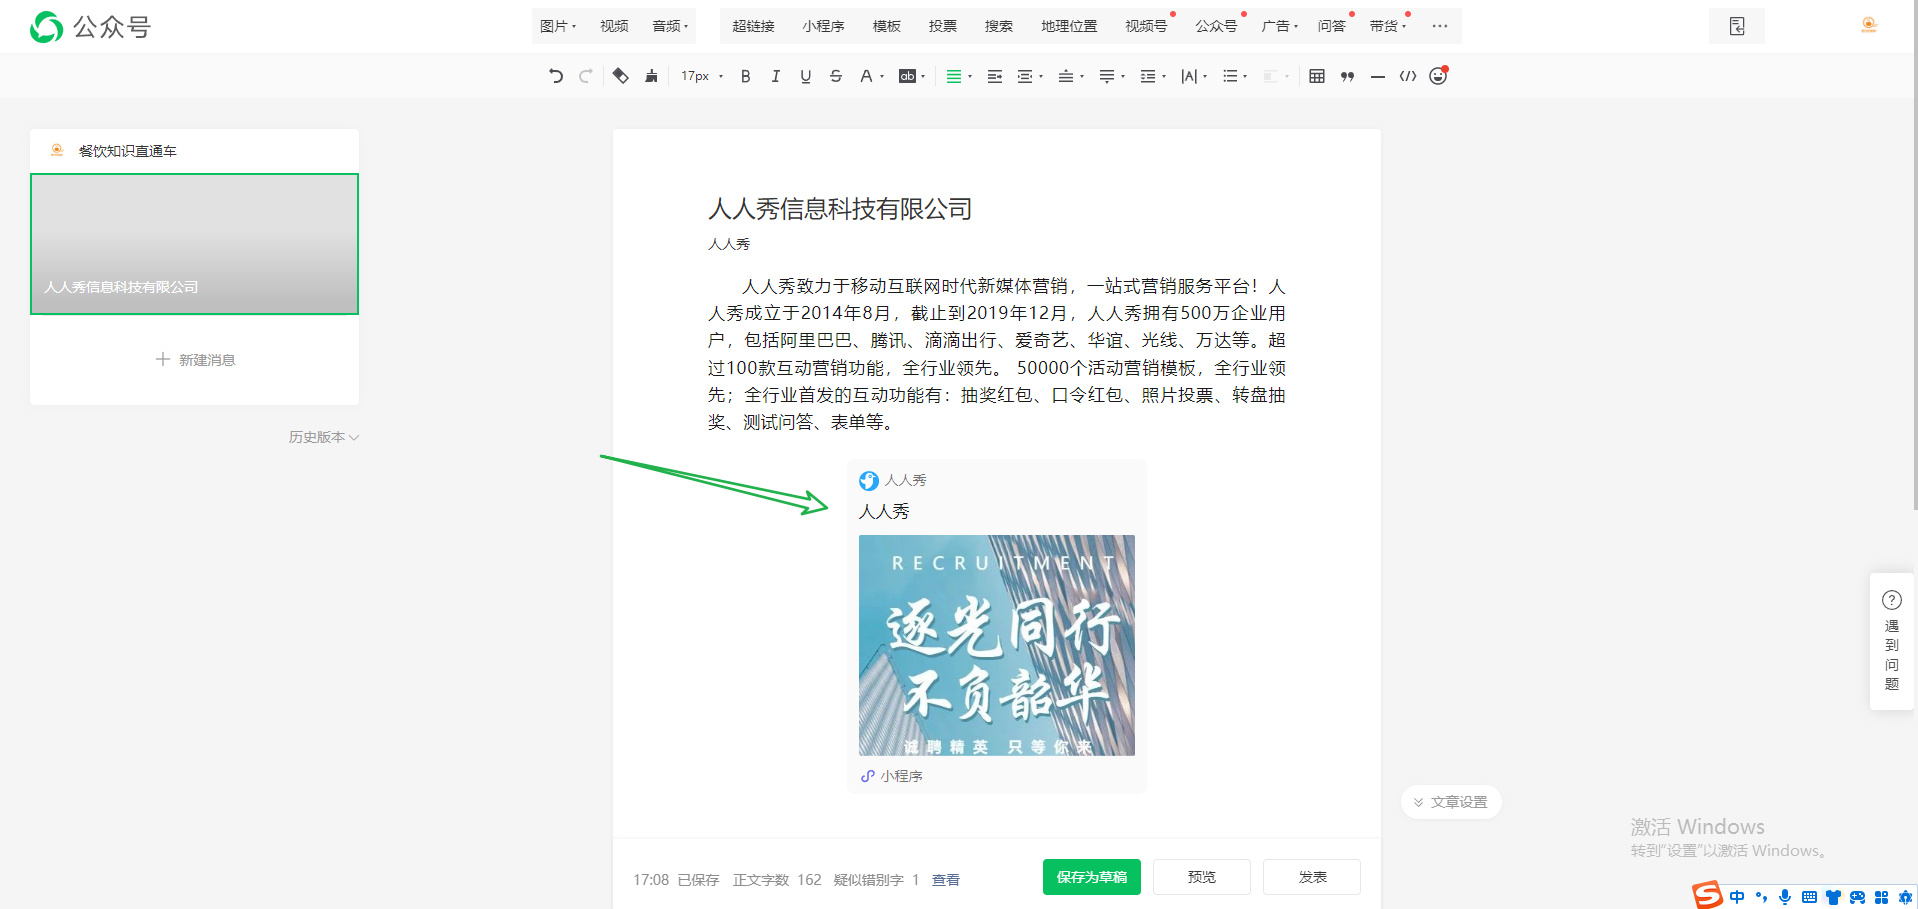Click the 查看 link for typos
1918x909 pixels.
946,880
